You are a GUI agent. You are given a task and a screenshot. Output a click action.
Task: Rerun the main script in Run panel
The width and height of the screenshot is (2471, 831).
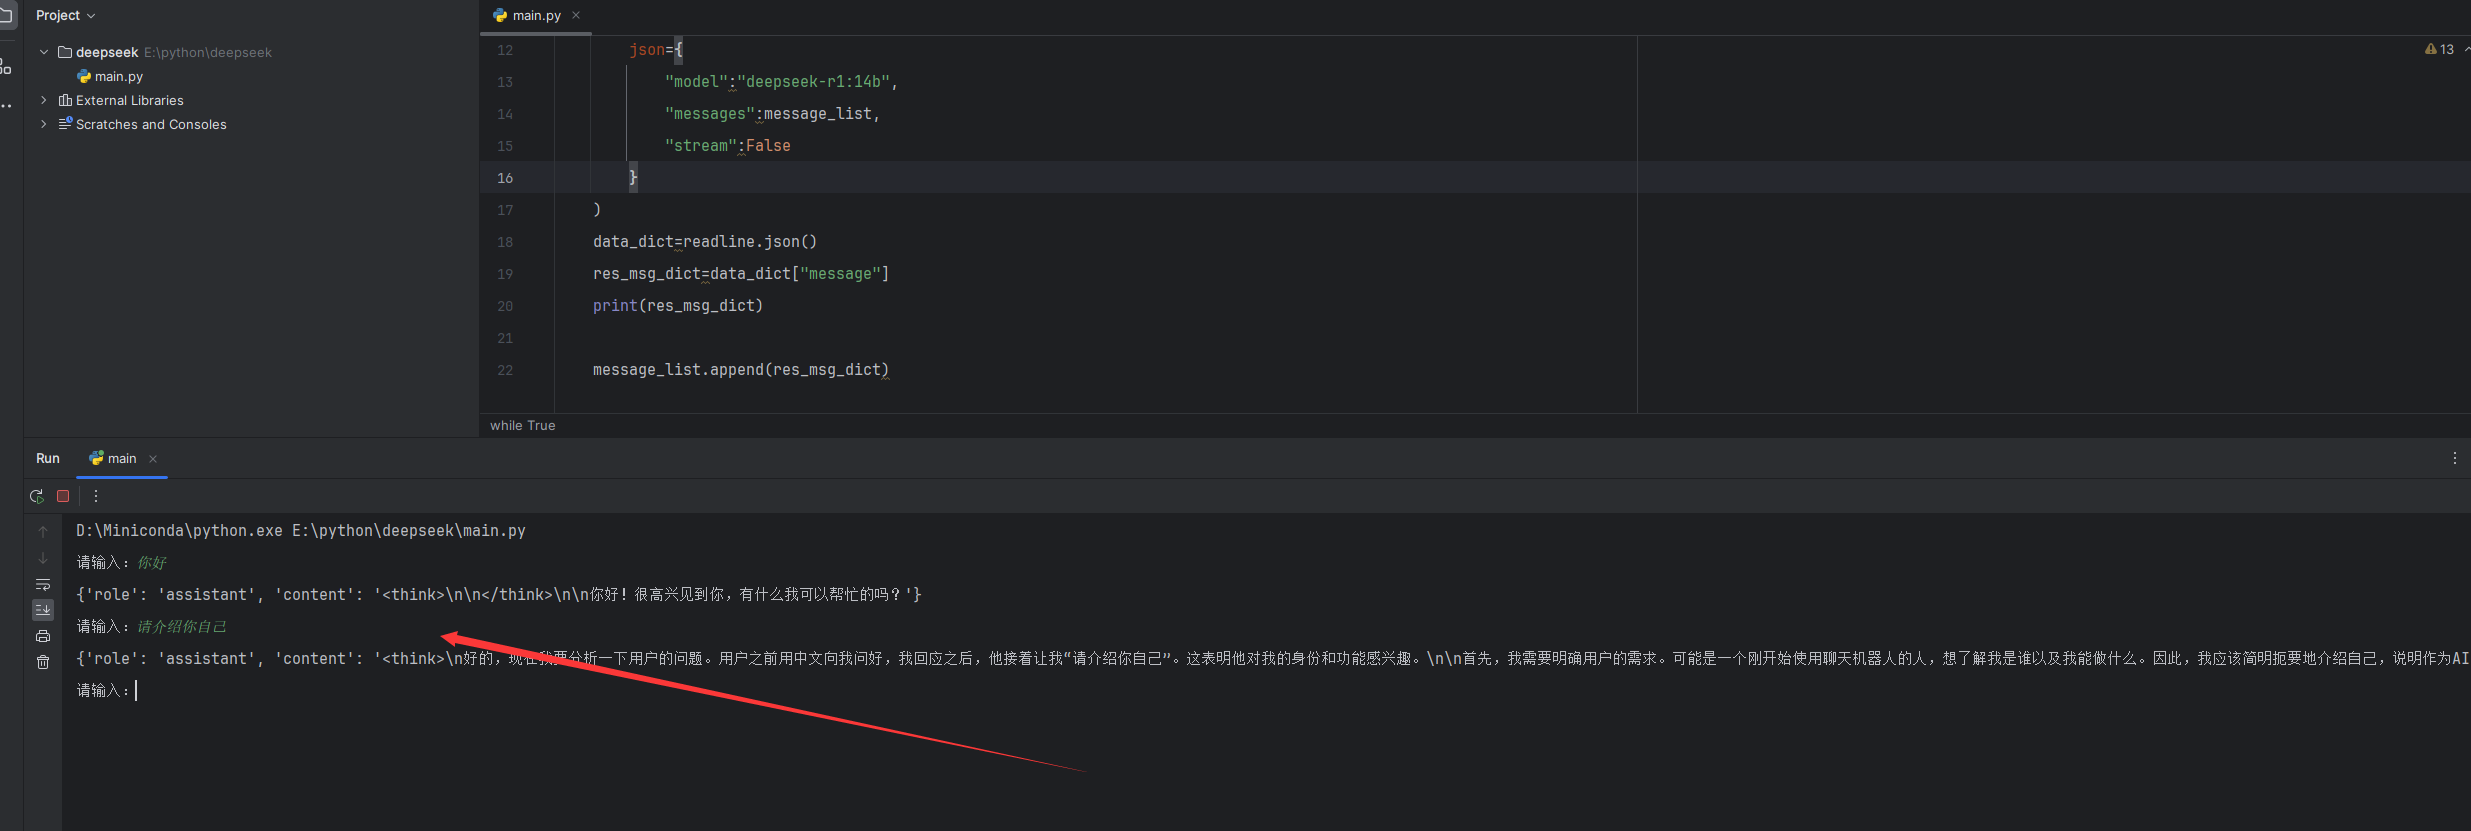pos(37,496)
